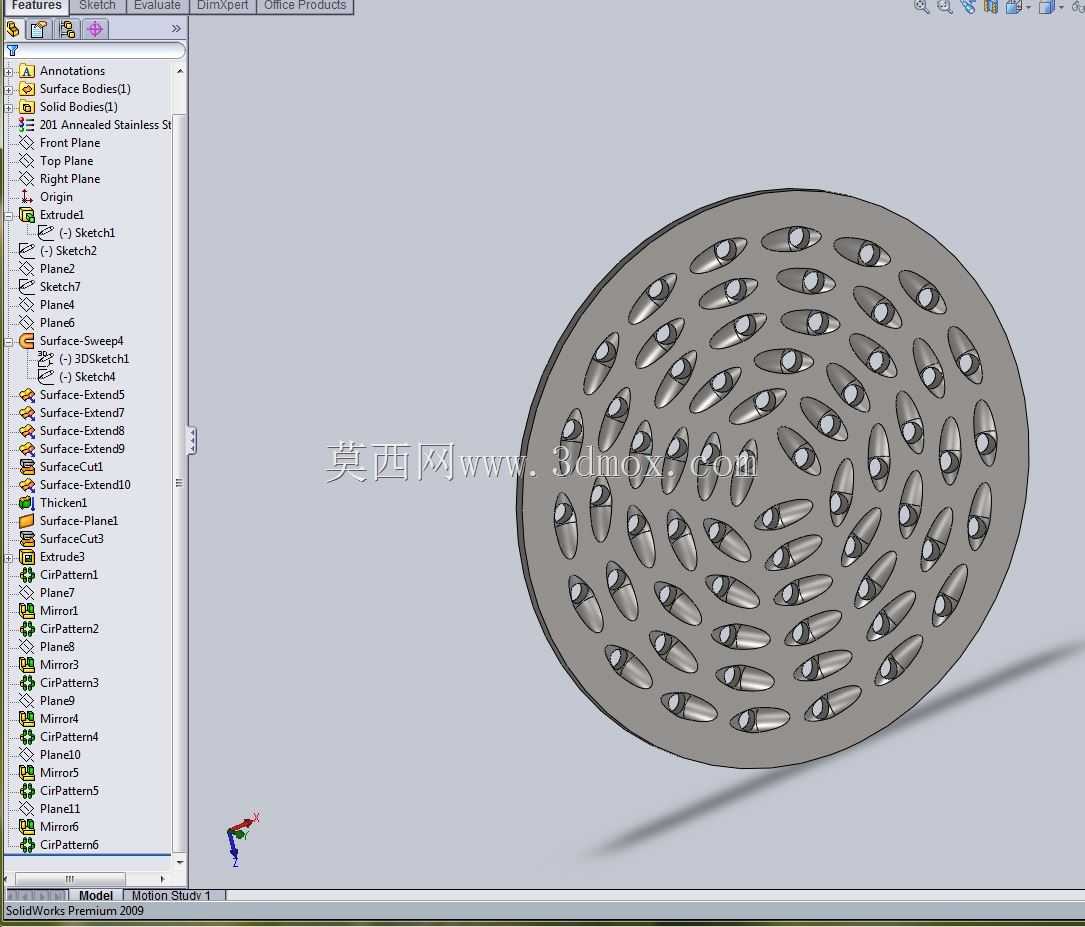Select Front Plane in the tree

pyautogui.click(x=69, y=143)
